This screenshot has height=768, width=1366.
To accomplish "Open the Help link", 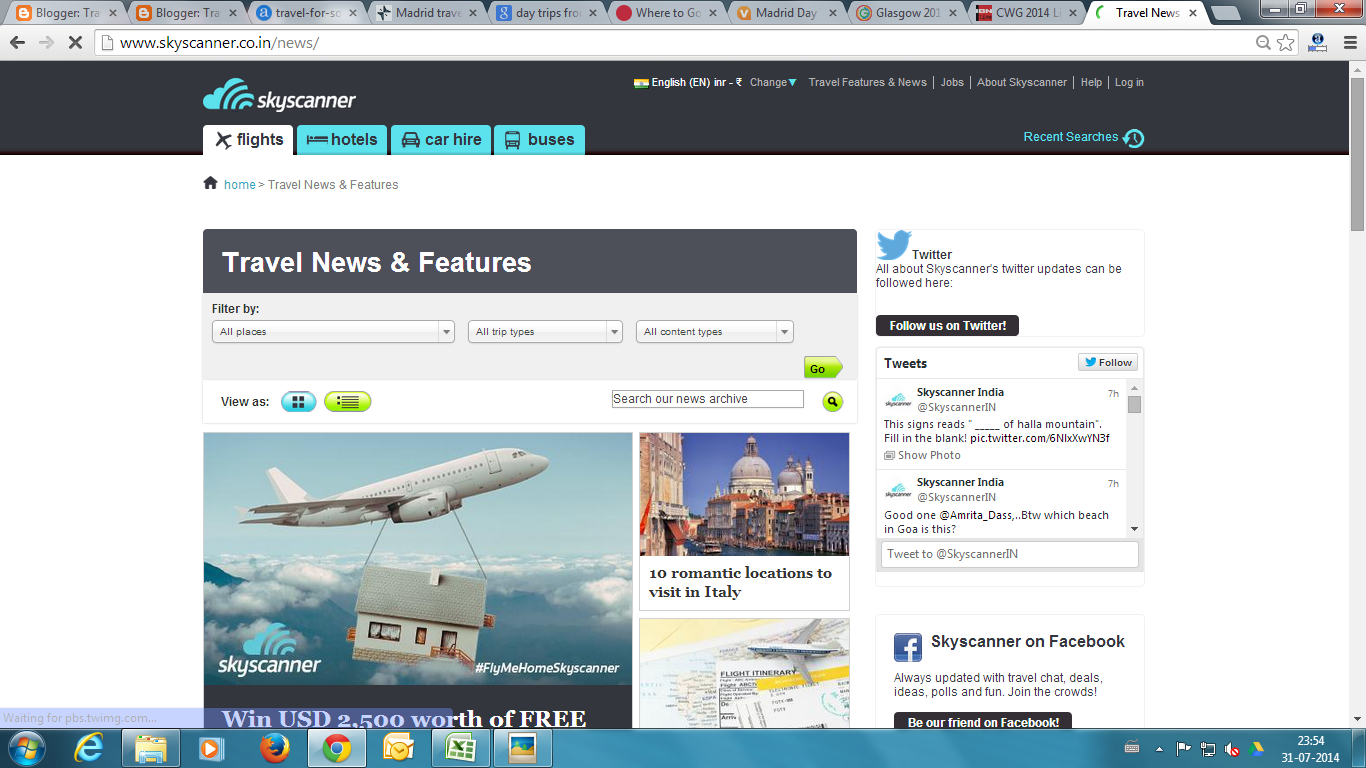I will (x=1091, y=83).
